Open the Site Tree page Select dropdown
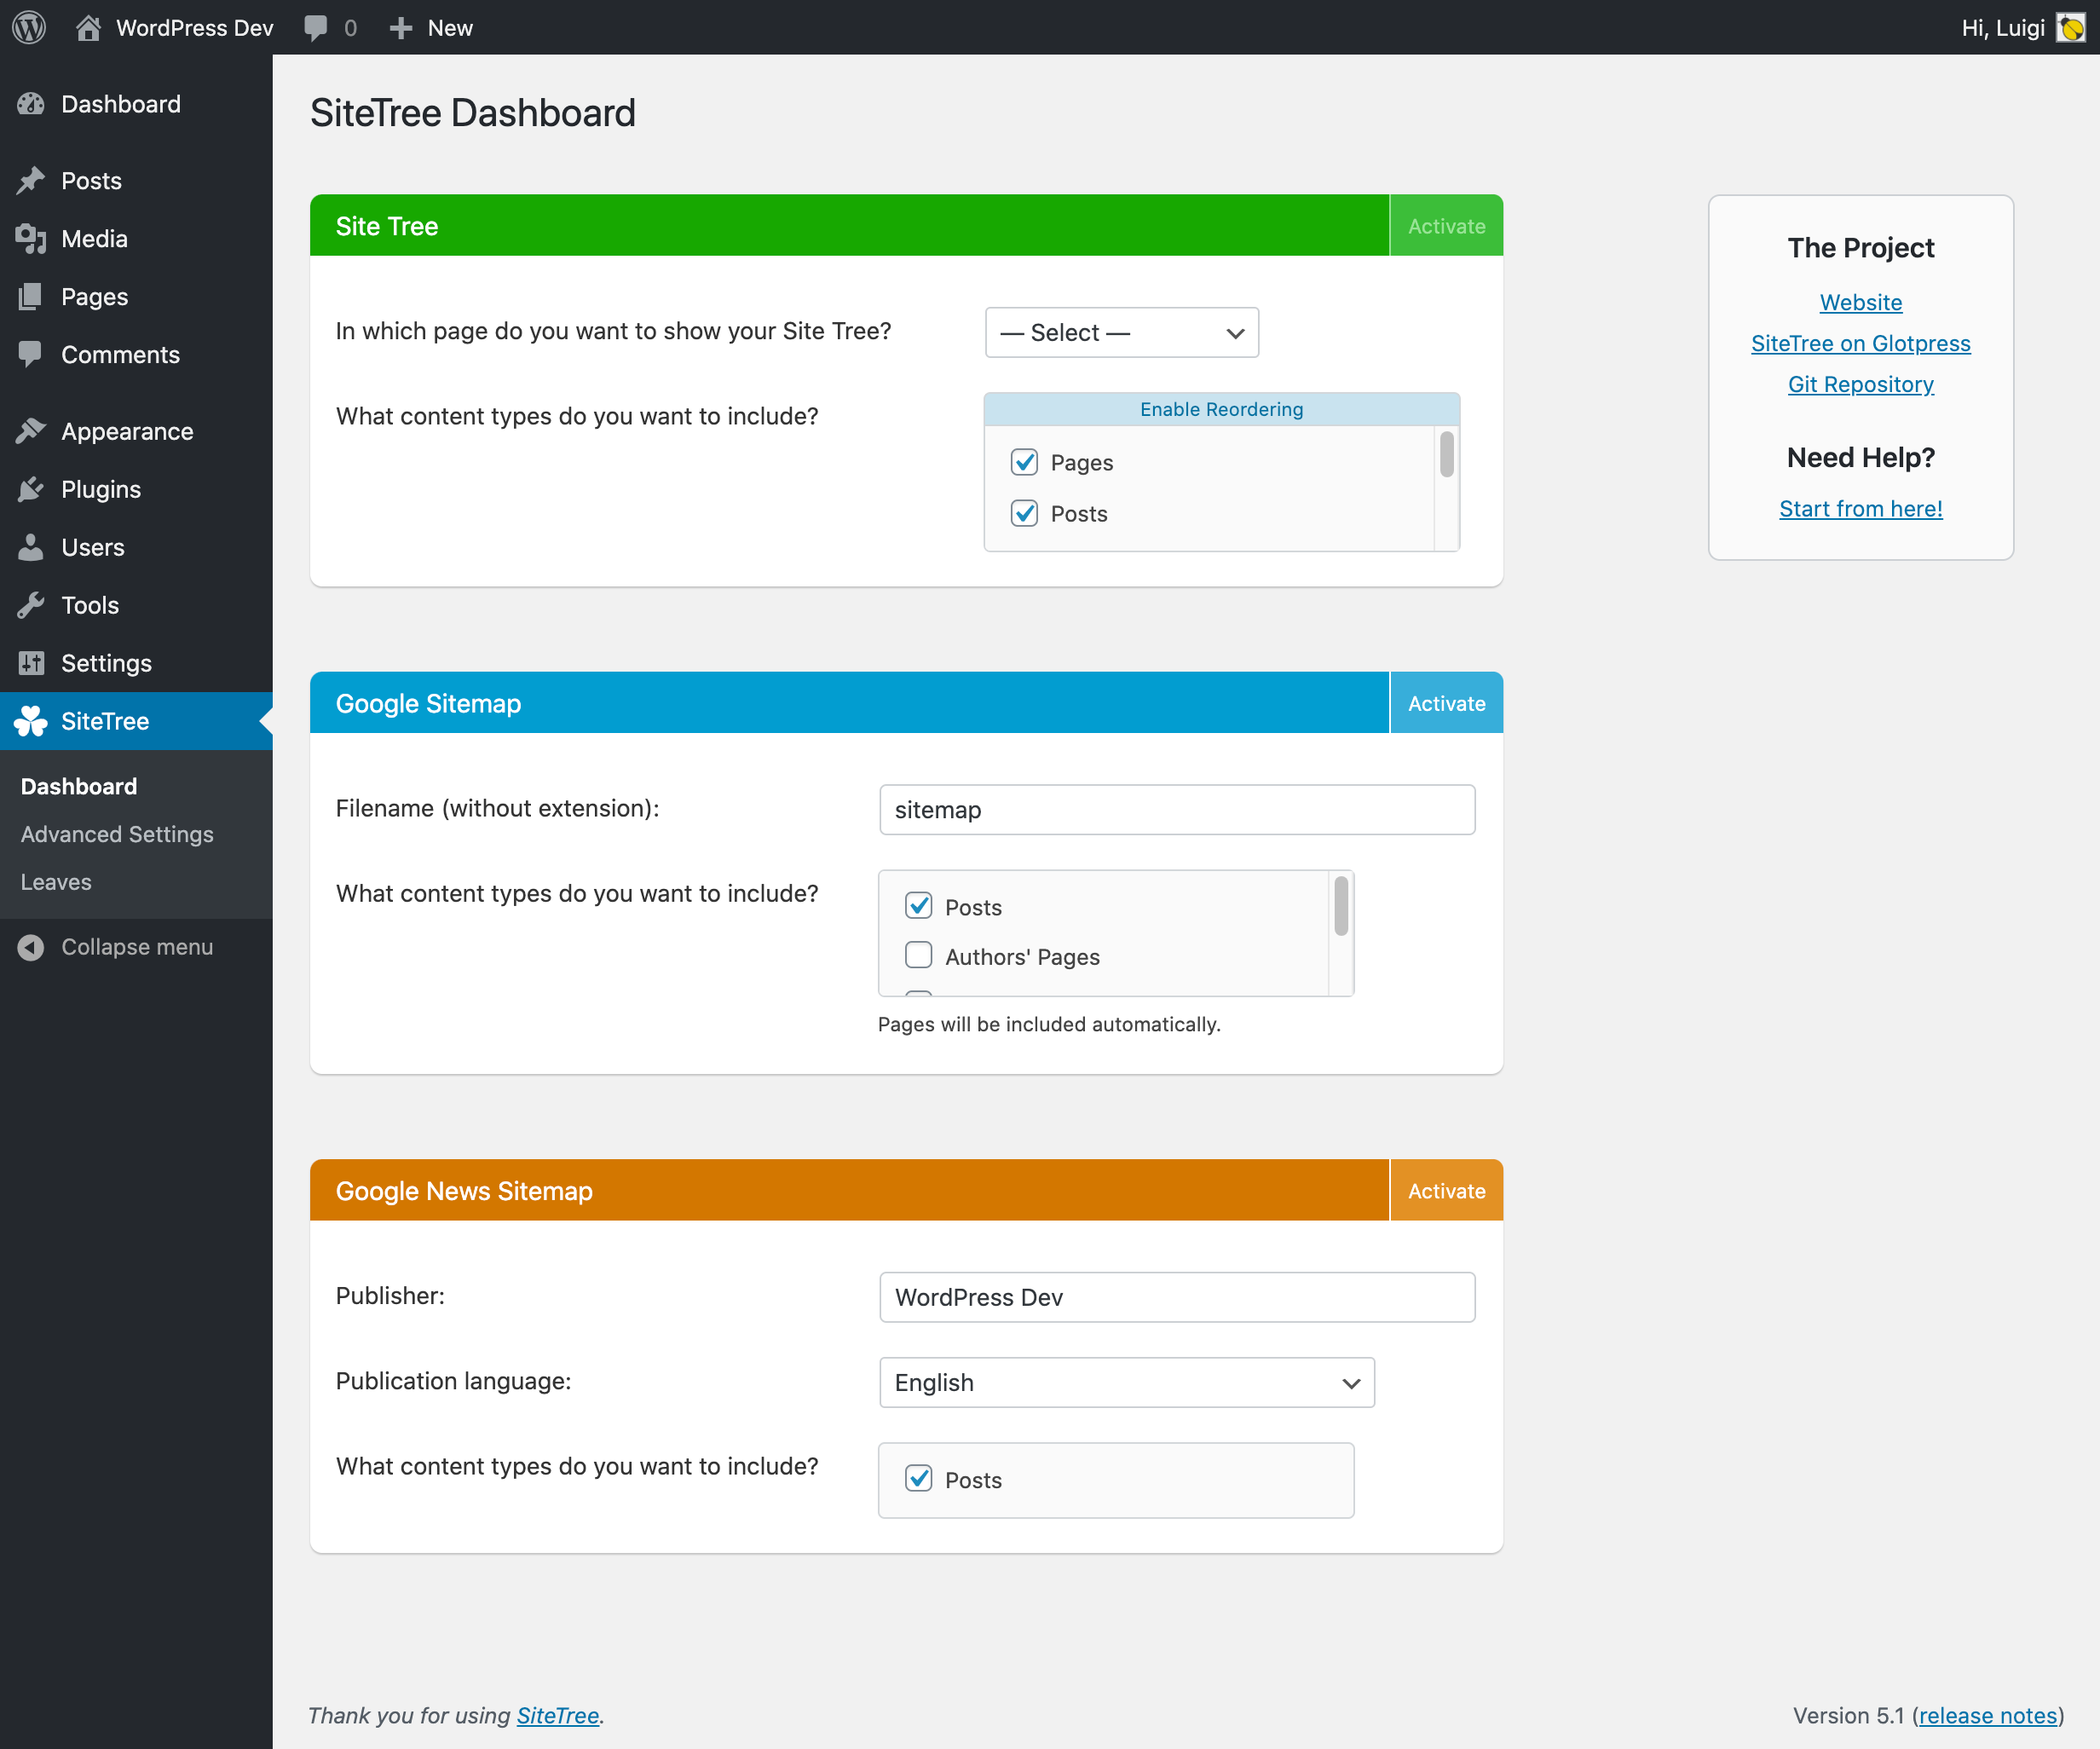Image resolution: width=2100 pixels, height=1749 pixels. (x=1122, y=333)
